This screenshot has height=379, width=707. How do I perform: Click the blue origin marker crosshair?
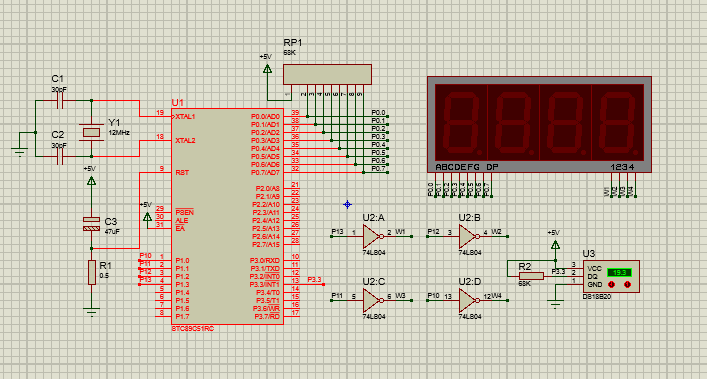tap(347, 205)
